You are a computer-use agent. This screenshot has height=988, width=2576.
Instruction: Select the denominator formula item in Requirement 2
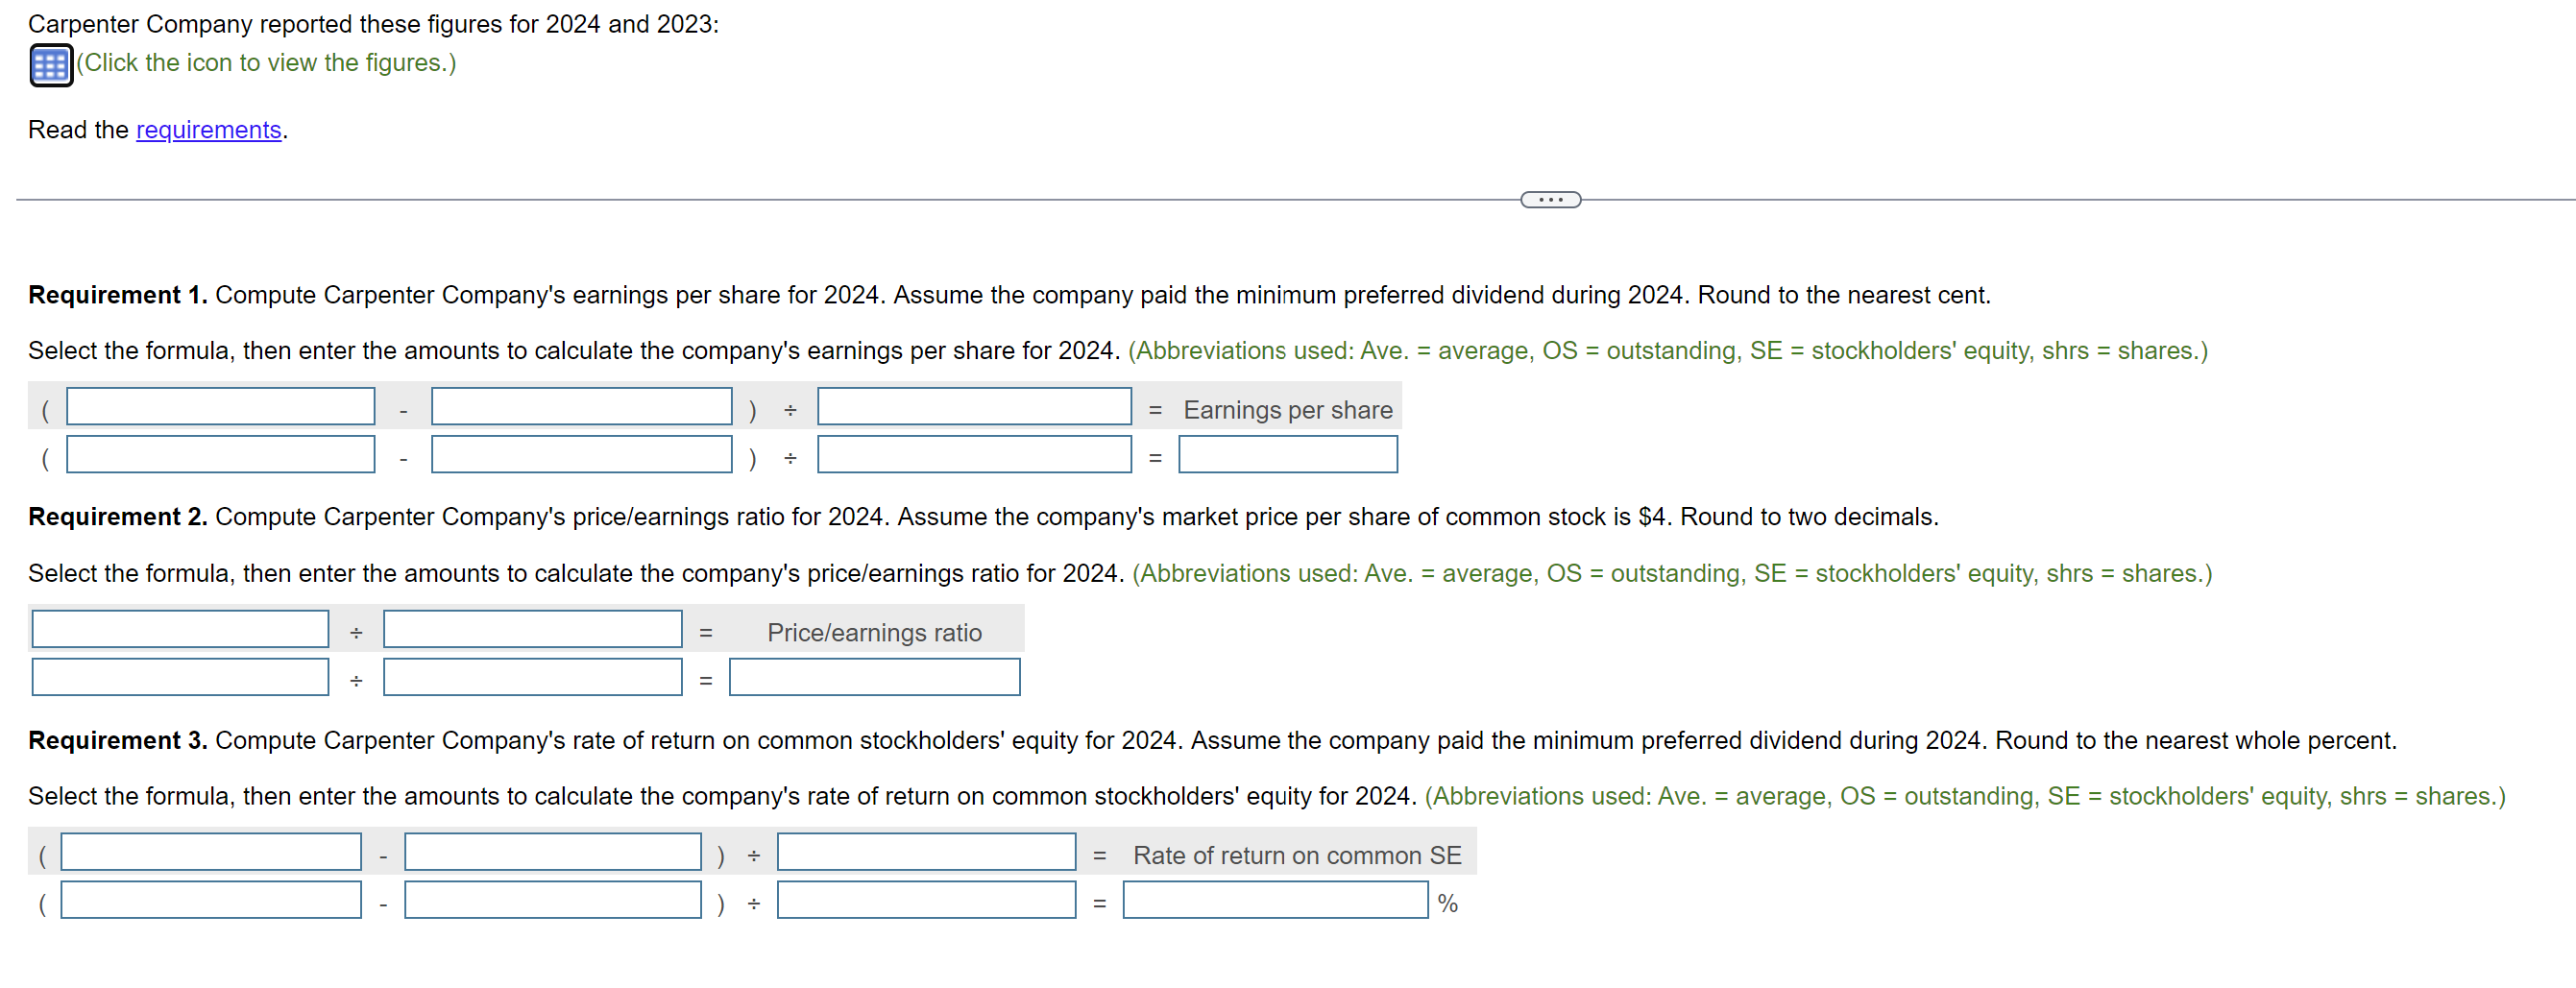(x=531, y=628)
